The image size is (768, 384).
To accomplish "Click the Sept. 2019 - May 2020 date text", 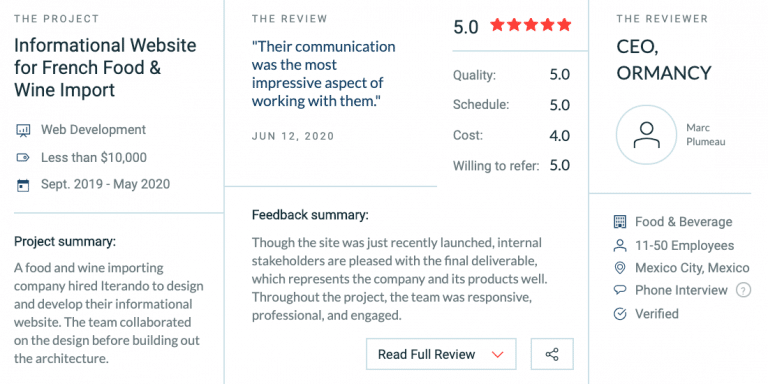I will coord(105,184).
